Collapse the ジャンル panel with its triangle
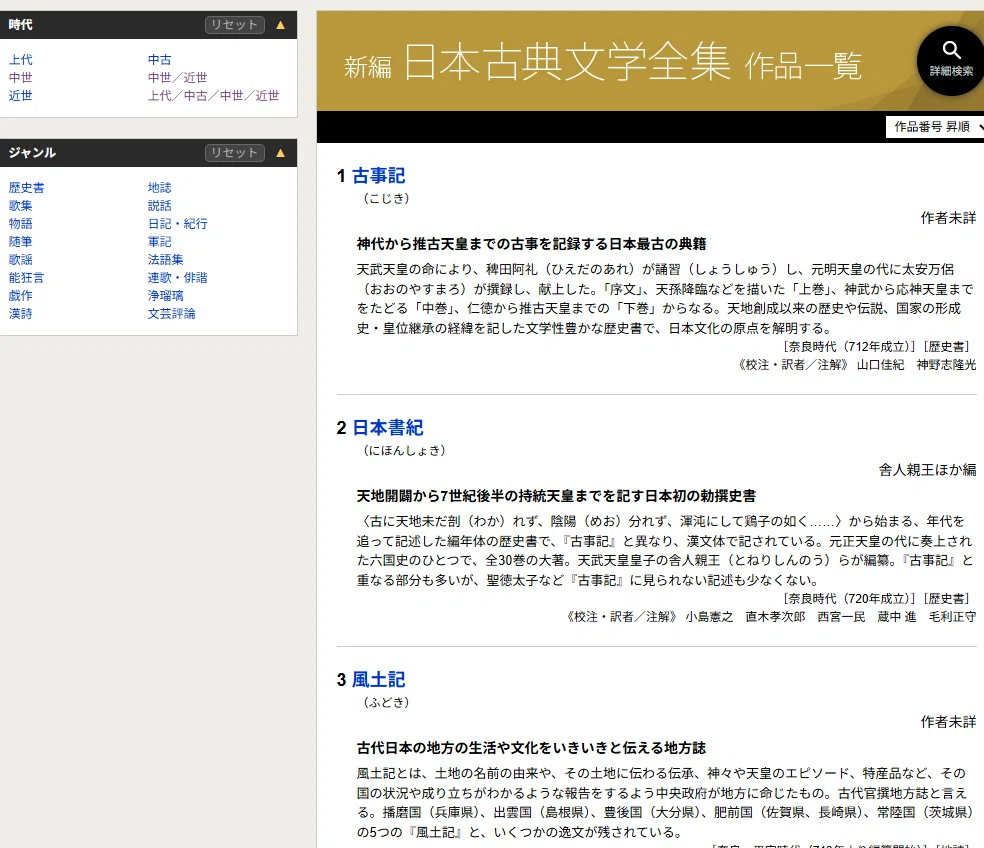The width and height of the screenshot is (984, 848). [281, 153]
